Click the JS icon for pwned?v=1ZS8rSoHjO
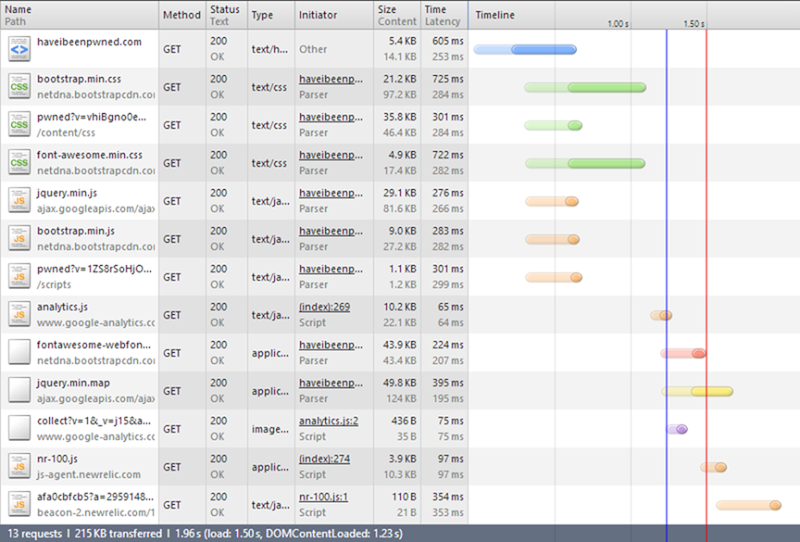Viewport: 800px width, 542px height. [19, 277]
